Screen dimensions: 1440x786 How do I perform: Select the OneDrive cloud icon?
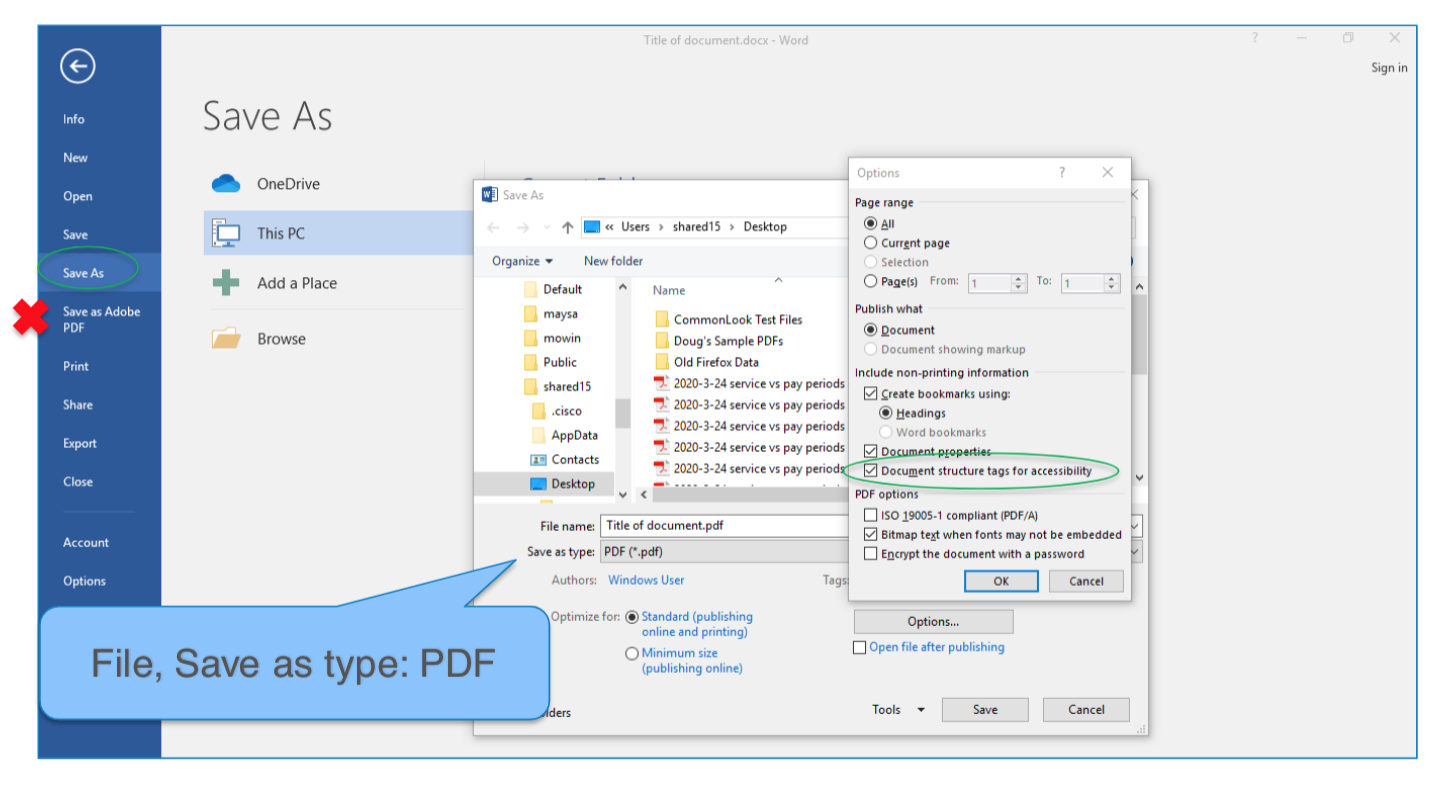pyautogui.click(x=227, y=184)
